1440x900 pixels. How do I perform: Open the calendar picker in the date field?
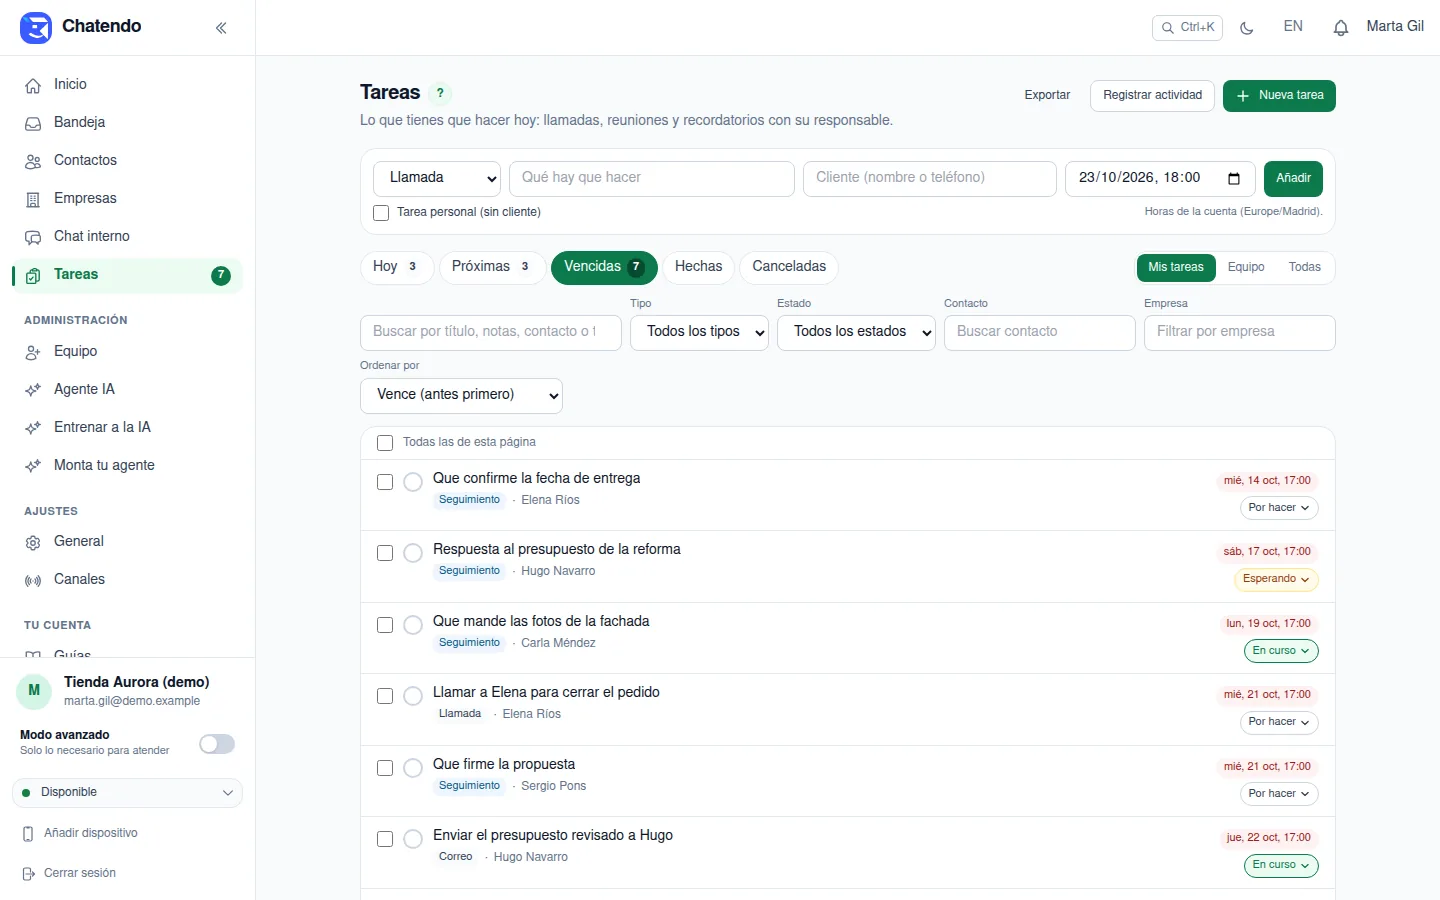1234,178
